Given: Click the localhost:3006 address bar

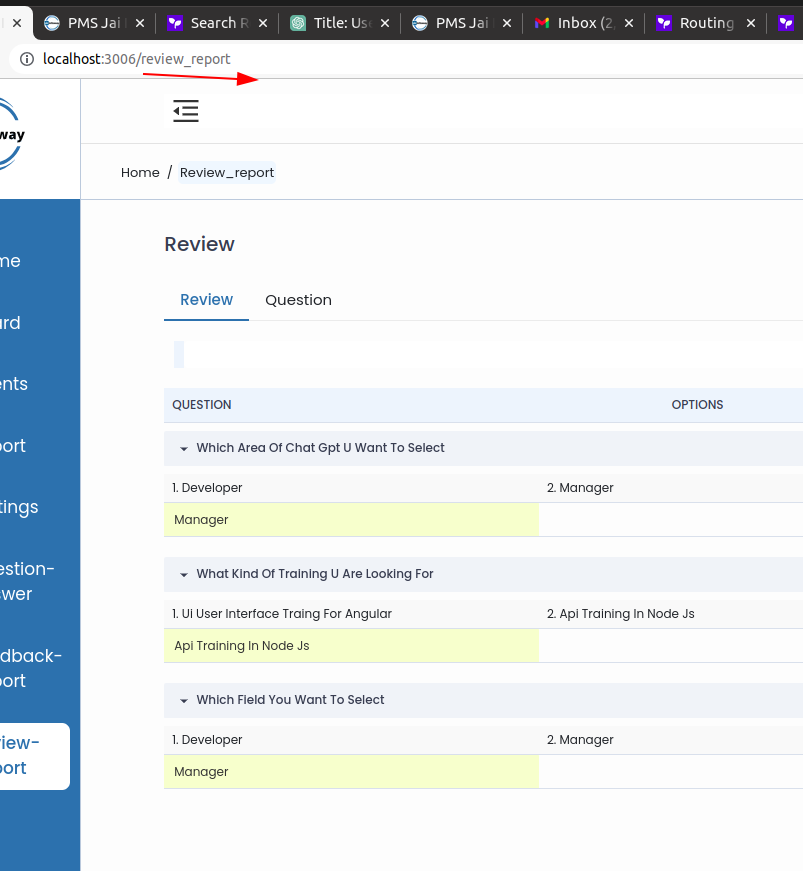Looking at the screenshot, I should point(400,59).
